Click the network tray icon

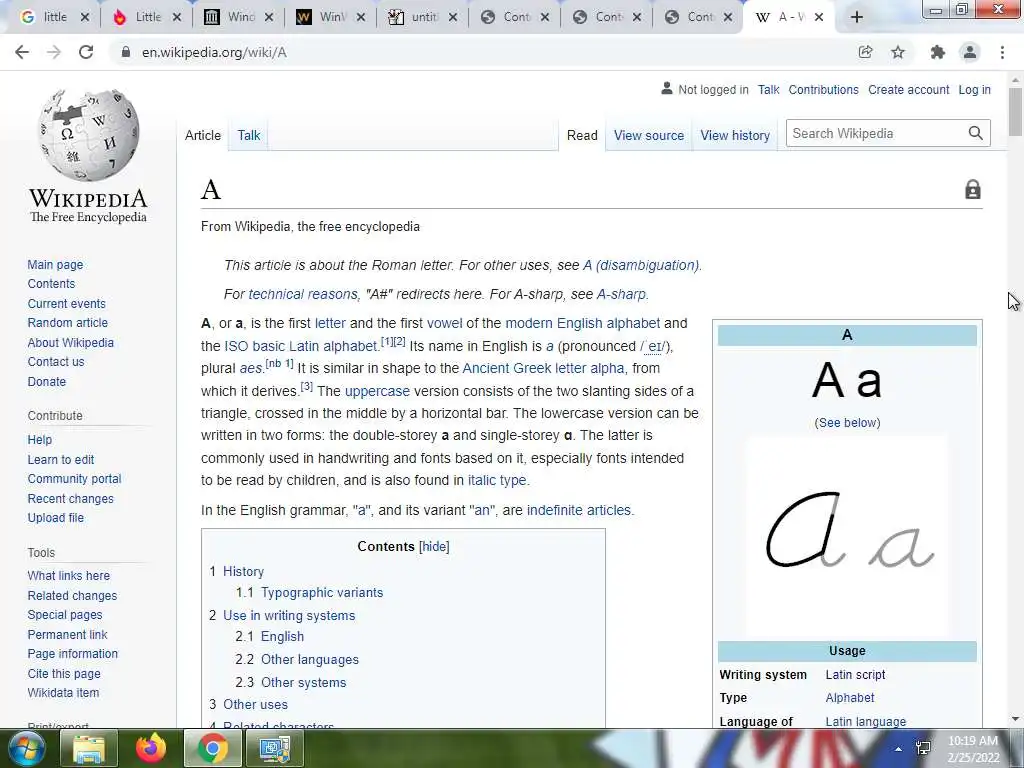click(x=923, y=748)
